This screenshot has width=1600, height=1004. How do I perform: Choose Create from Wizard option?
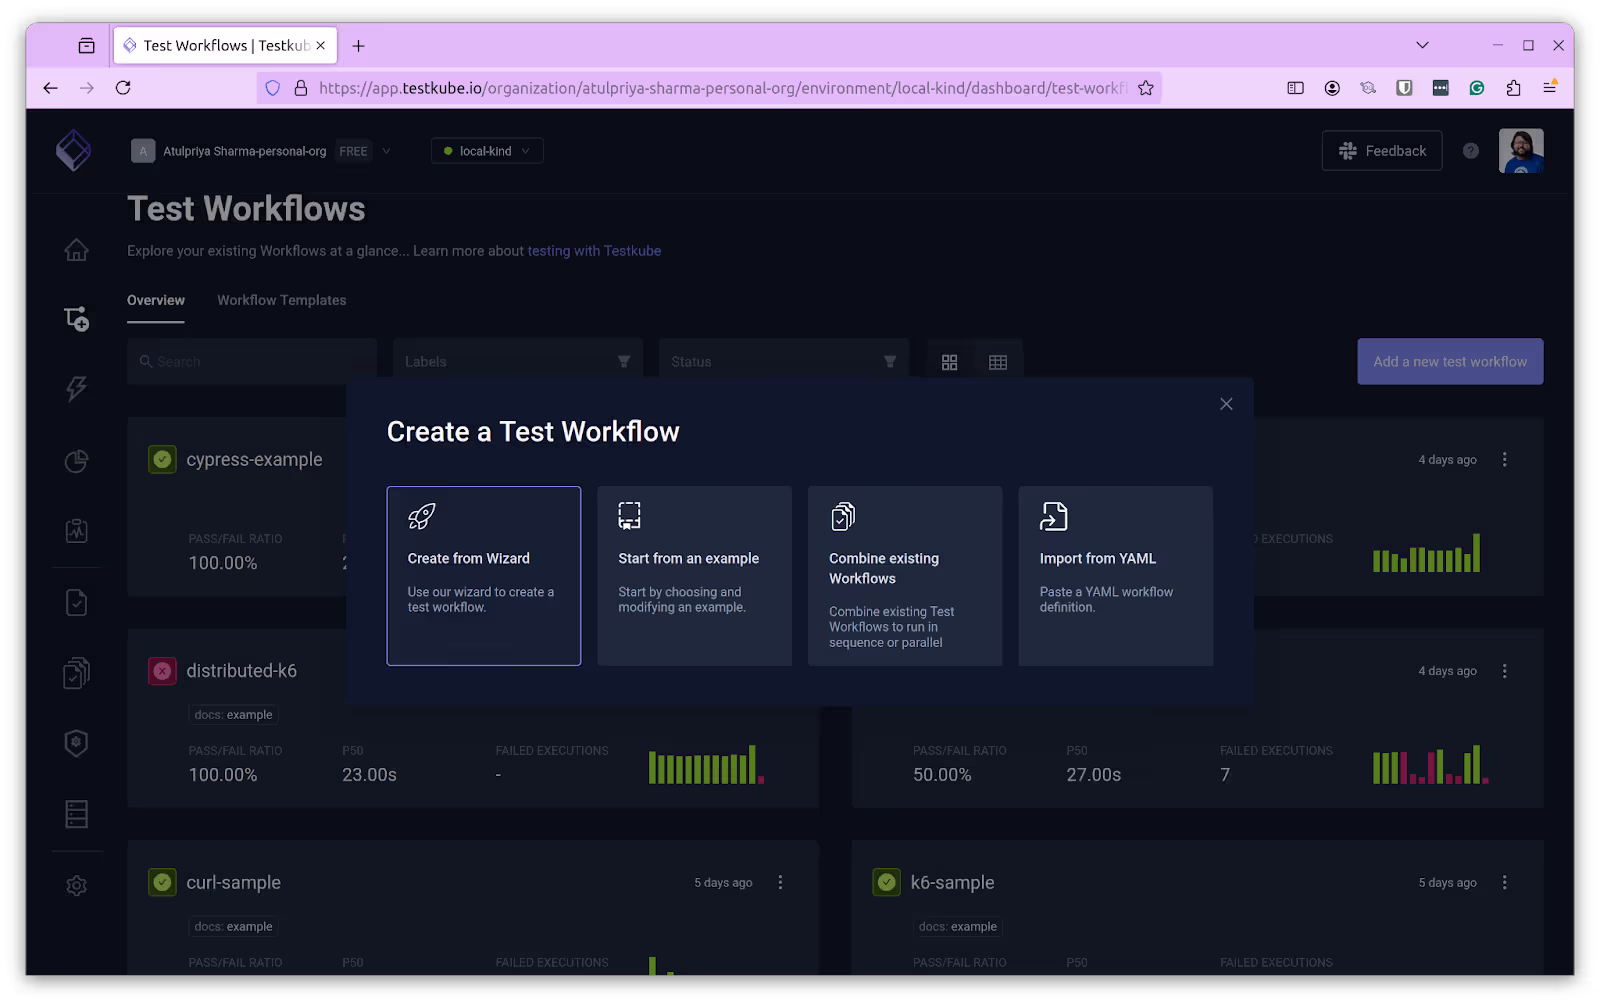click(x=484, y=576)
